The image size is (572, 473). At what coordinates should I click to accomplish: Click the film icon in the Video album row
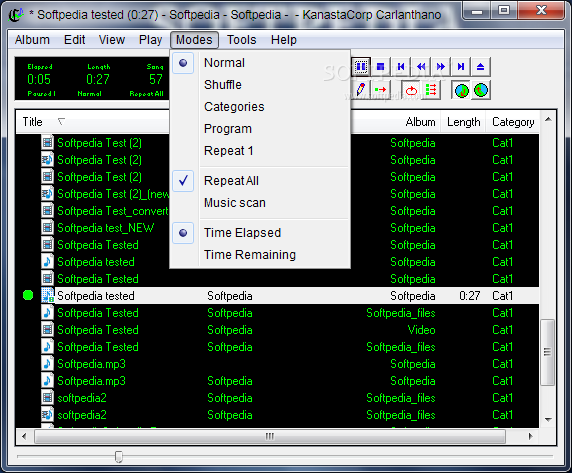point(47,330)
